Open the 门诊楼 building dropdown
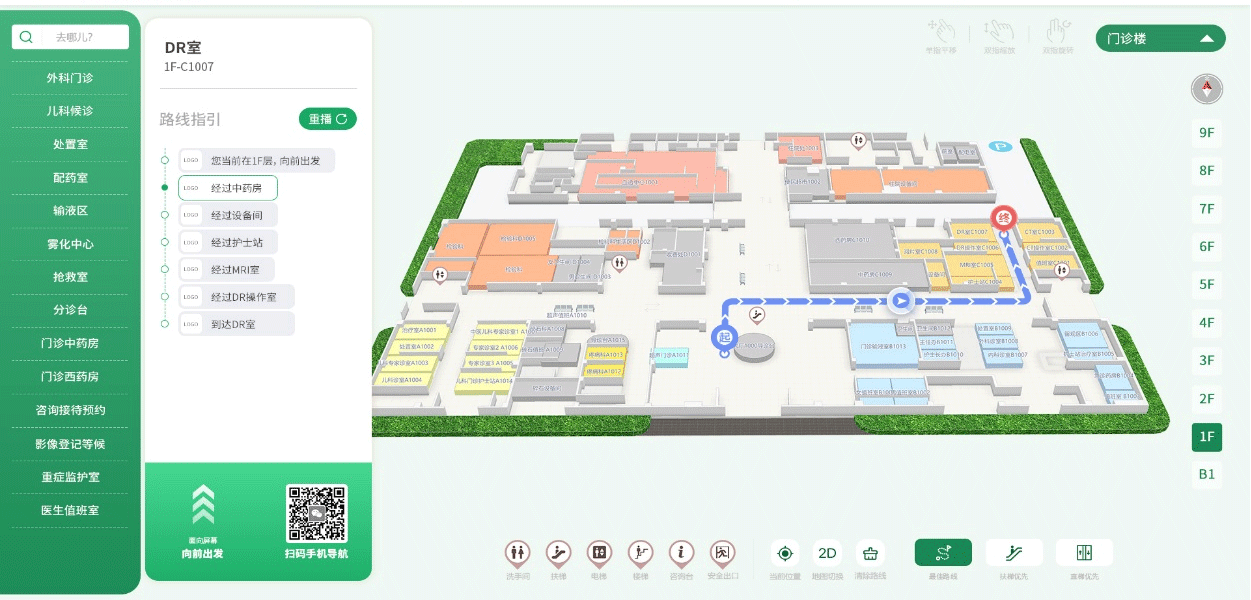The width and height of the screenshot is (1251, 600). [x=1160, y=39]
